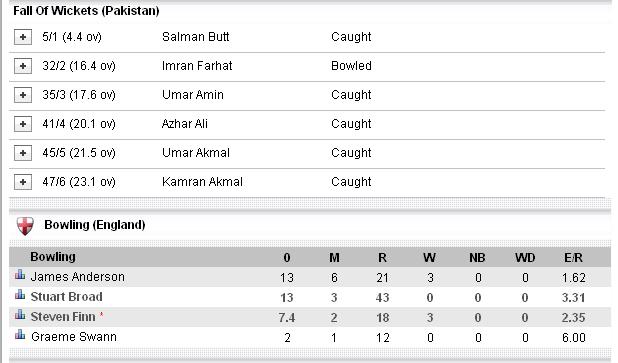
Task: Click the E/R column header
Action: pos(573,258)
